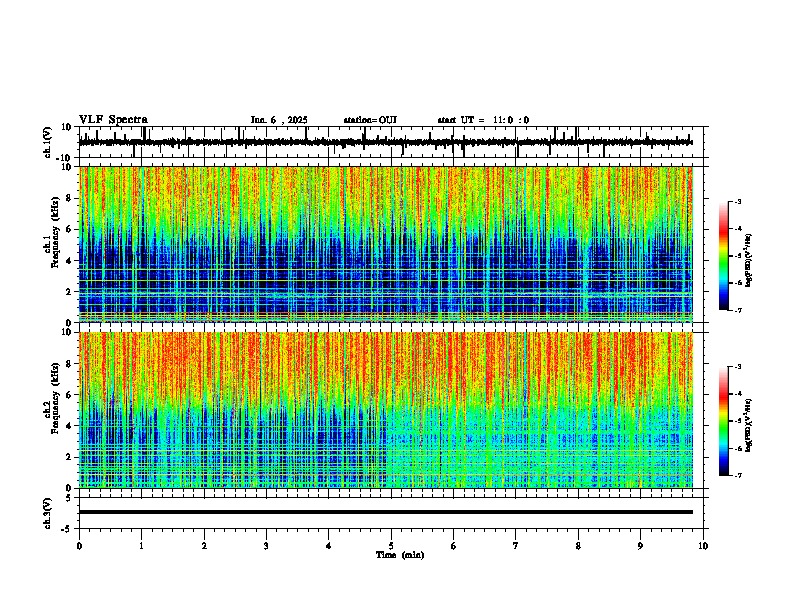Click time axis tick label "10"
The width and height of the screenshot is (792, 612).
(703, 546)
